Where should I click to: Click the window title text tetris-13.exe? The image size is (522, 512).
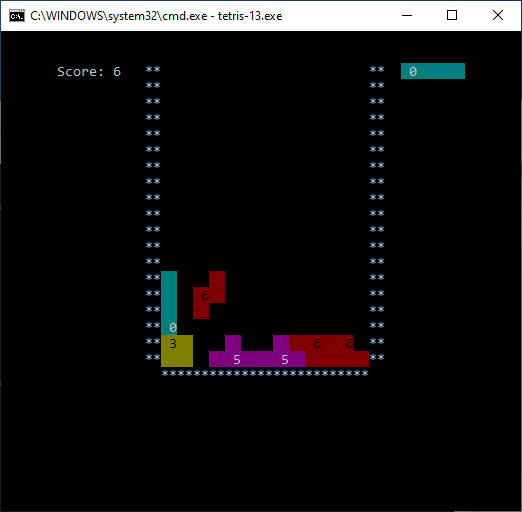coord(250,16)
